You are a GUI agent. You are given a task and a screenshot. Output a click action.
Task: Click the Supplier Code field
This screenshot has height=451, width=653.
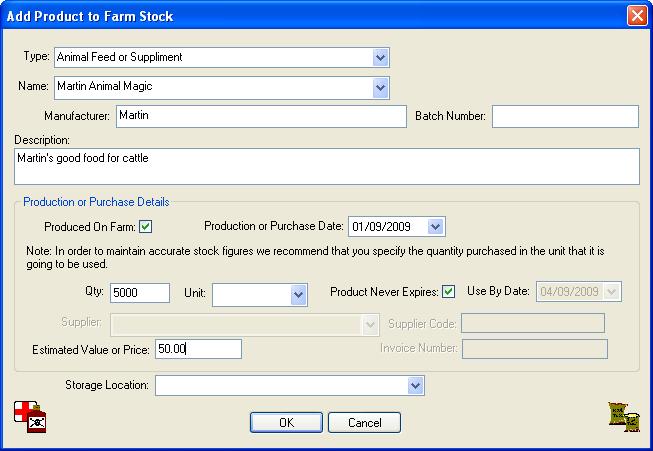(x=534, y=323)
